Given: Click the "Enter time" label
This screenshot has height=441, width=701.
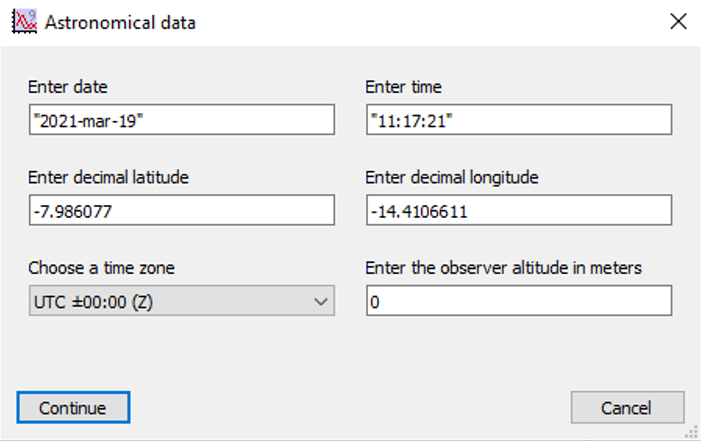Looking at the screenshot, I should [x=403, y=87].
